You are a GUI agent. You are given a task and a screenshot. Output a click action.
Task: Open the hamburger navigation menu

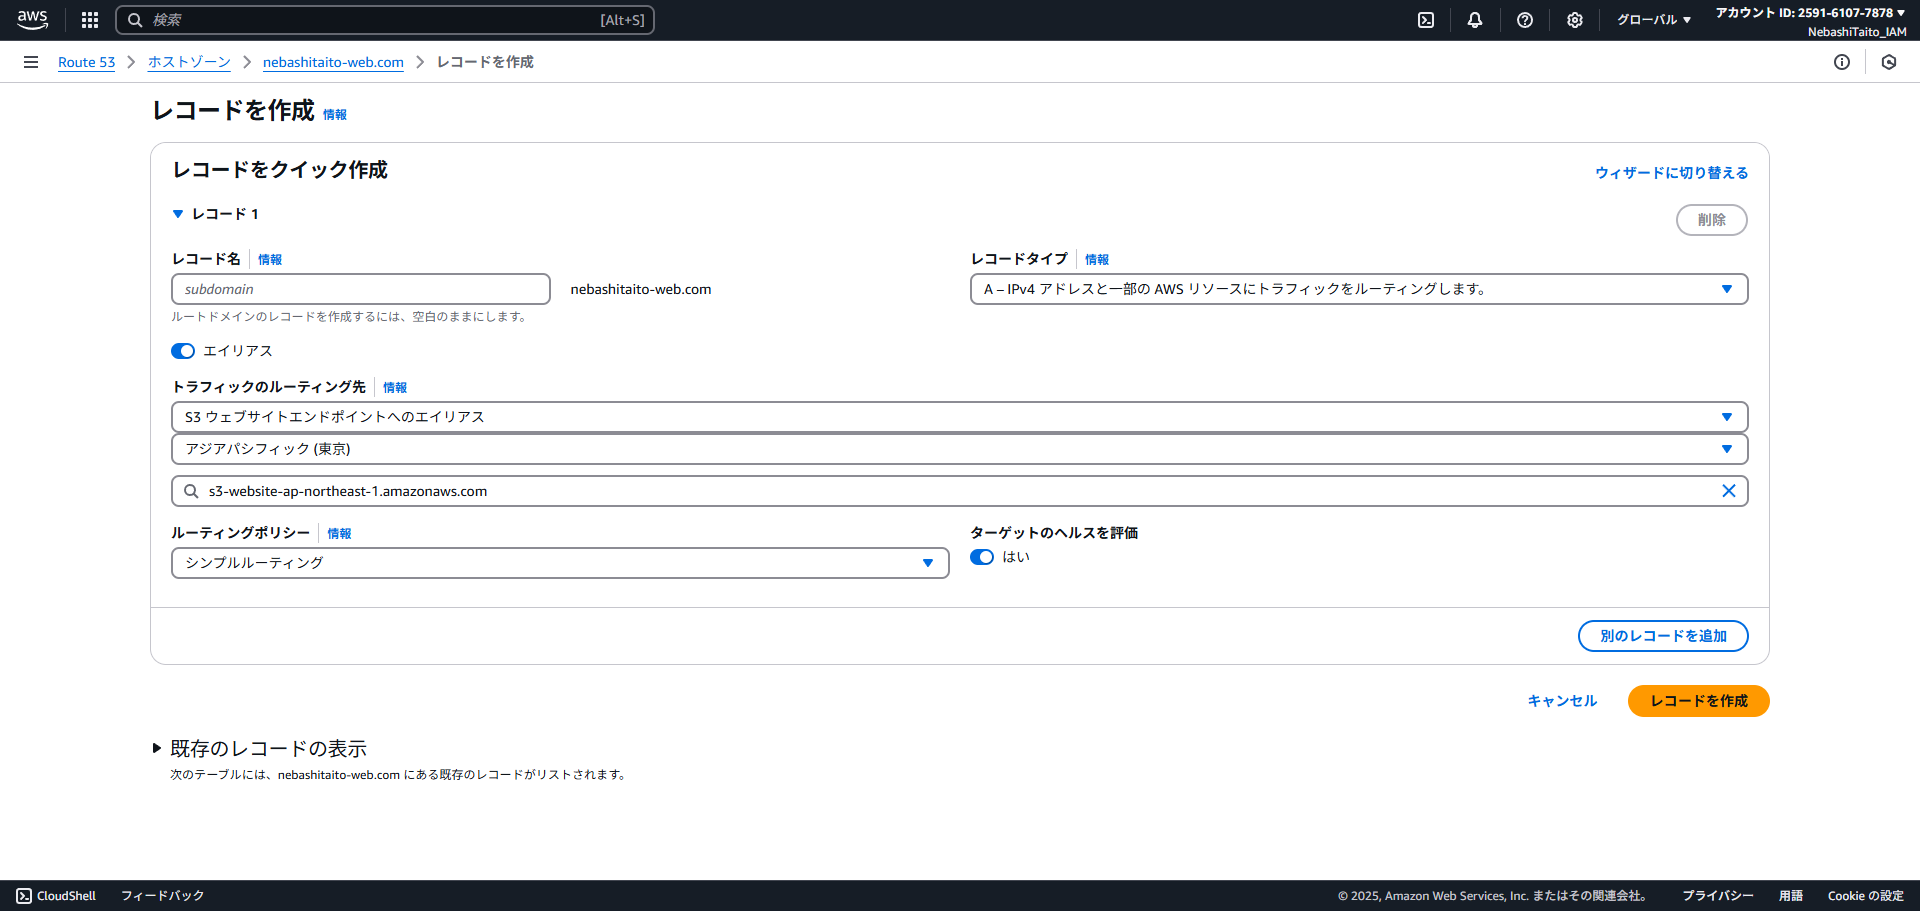(x=31, y=62)
